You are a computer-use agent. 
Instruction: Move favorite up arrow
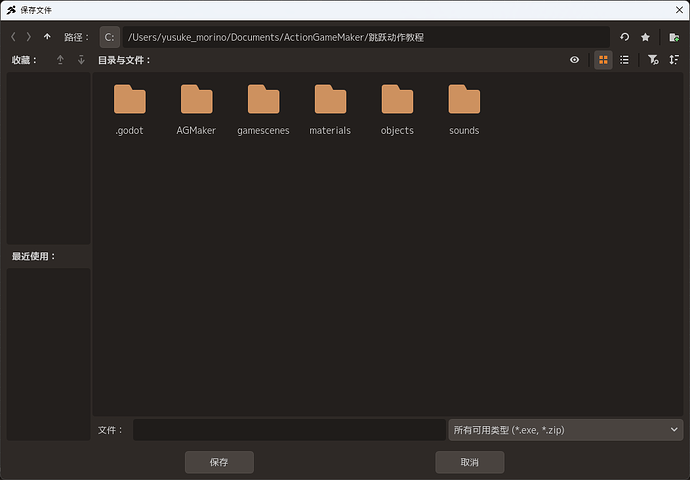click(x=60, y=60)
